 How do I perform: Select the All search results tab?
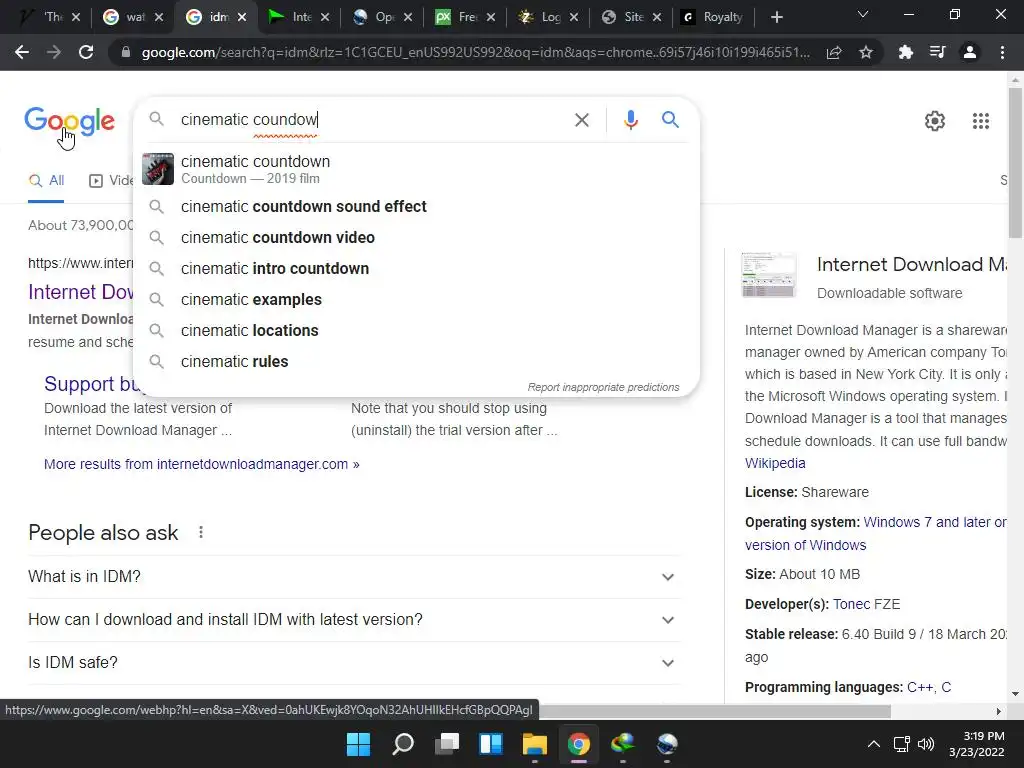pyautogui.click(x=46, y=181)
